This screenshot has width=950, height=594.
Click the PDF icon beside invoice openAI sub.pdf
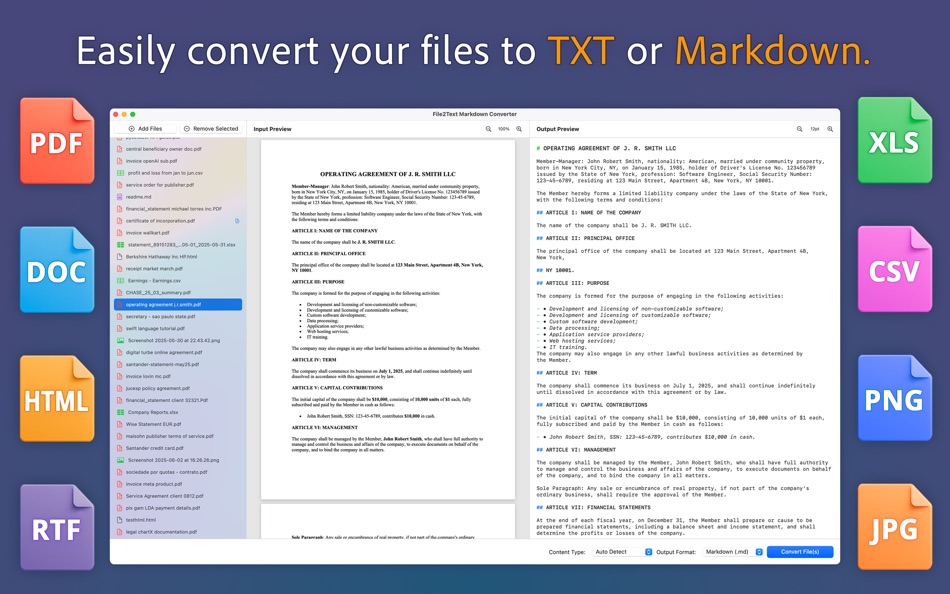(x=120, y=161)
